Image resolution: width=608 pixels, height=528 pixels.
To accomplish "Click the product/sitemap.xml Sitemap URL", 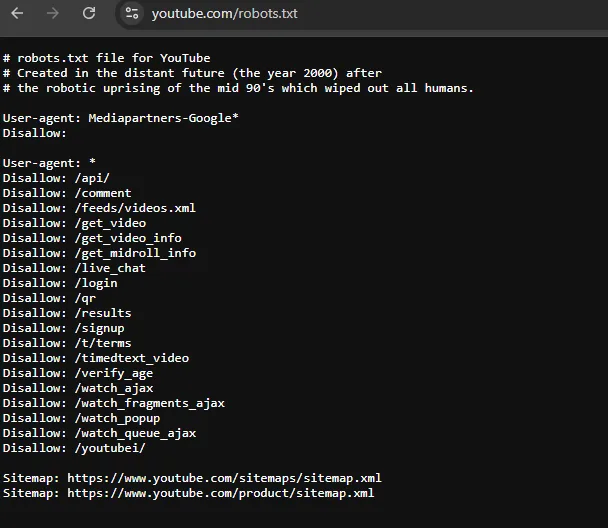I will [220, 493].
